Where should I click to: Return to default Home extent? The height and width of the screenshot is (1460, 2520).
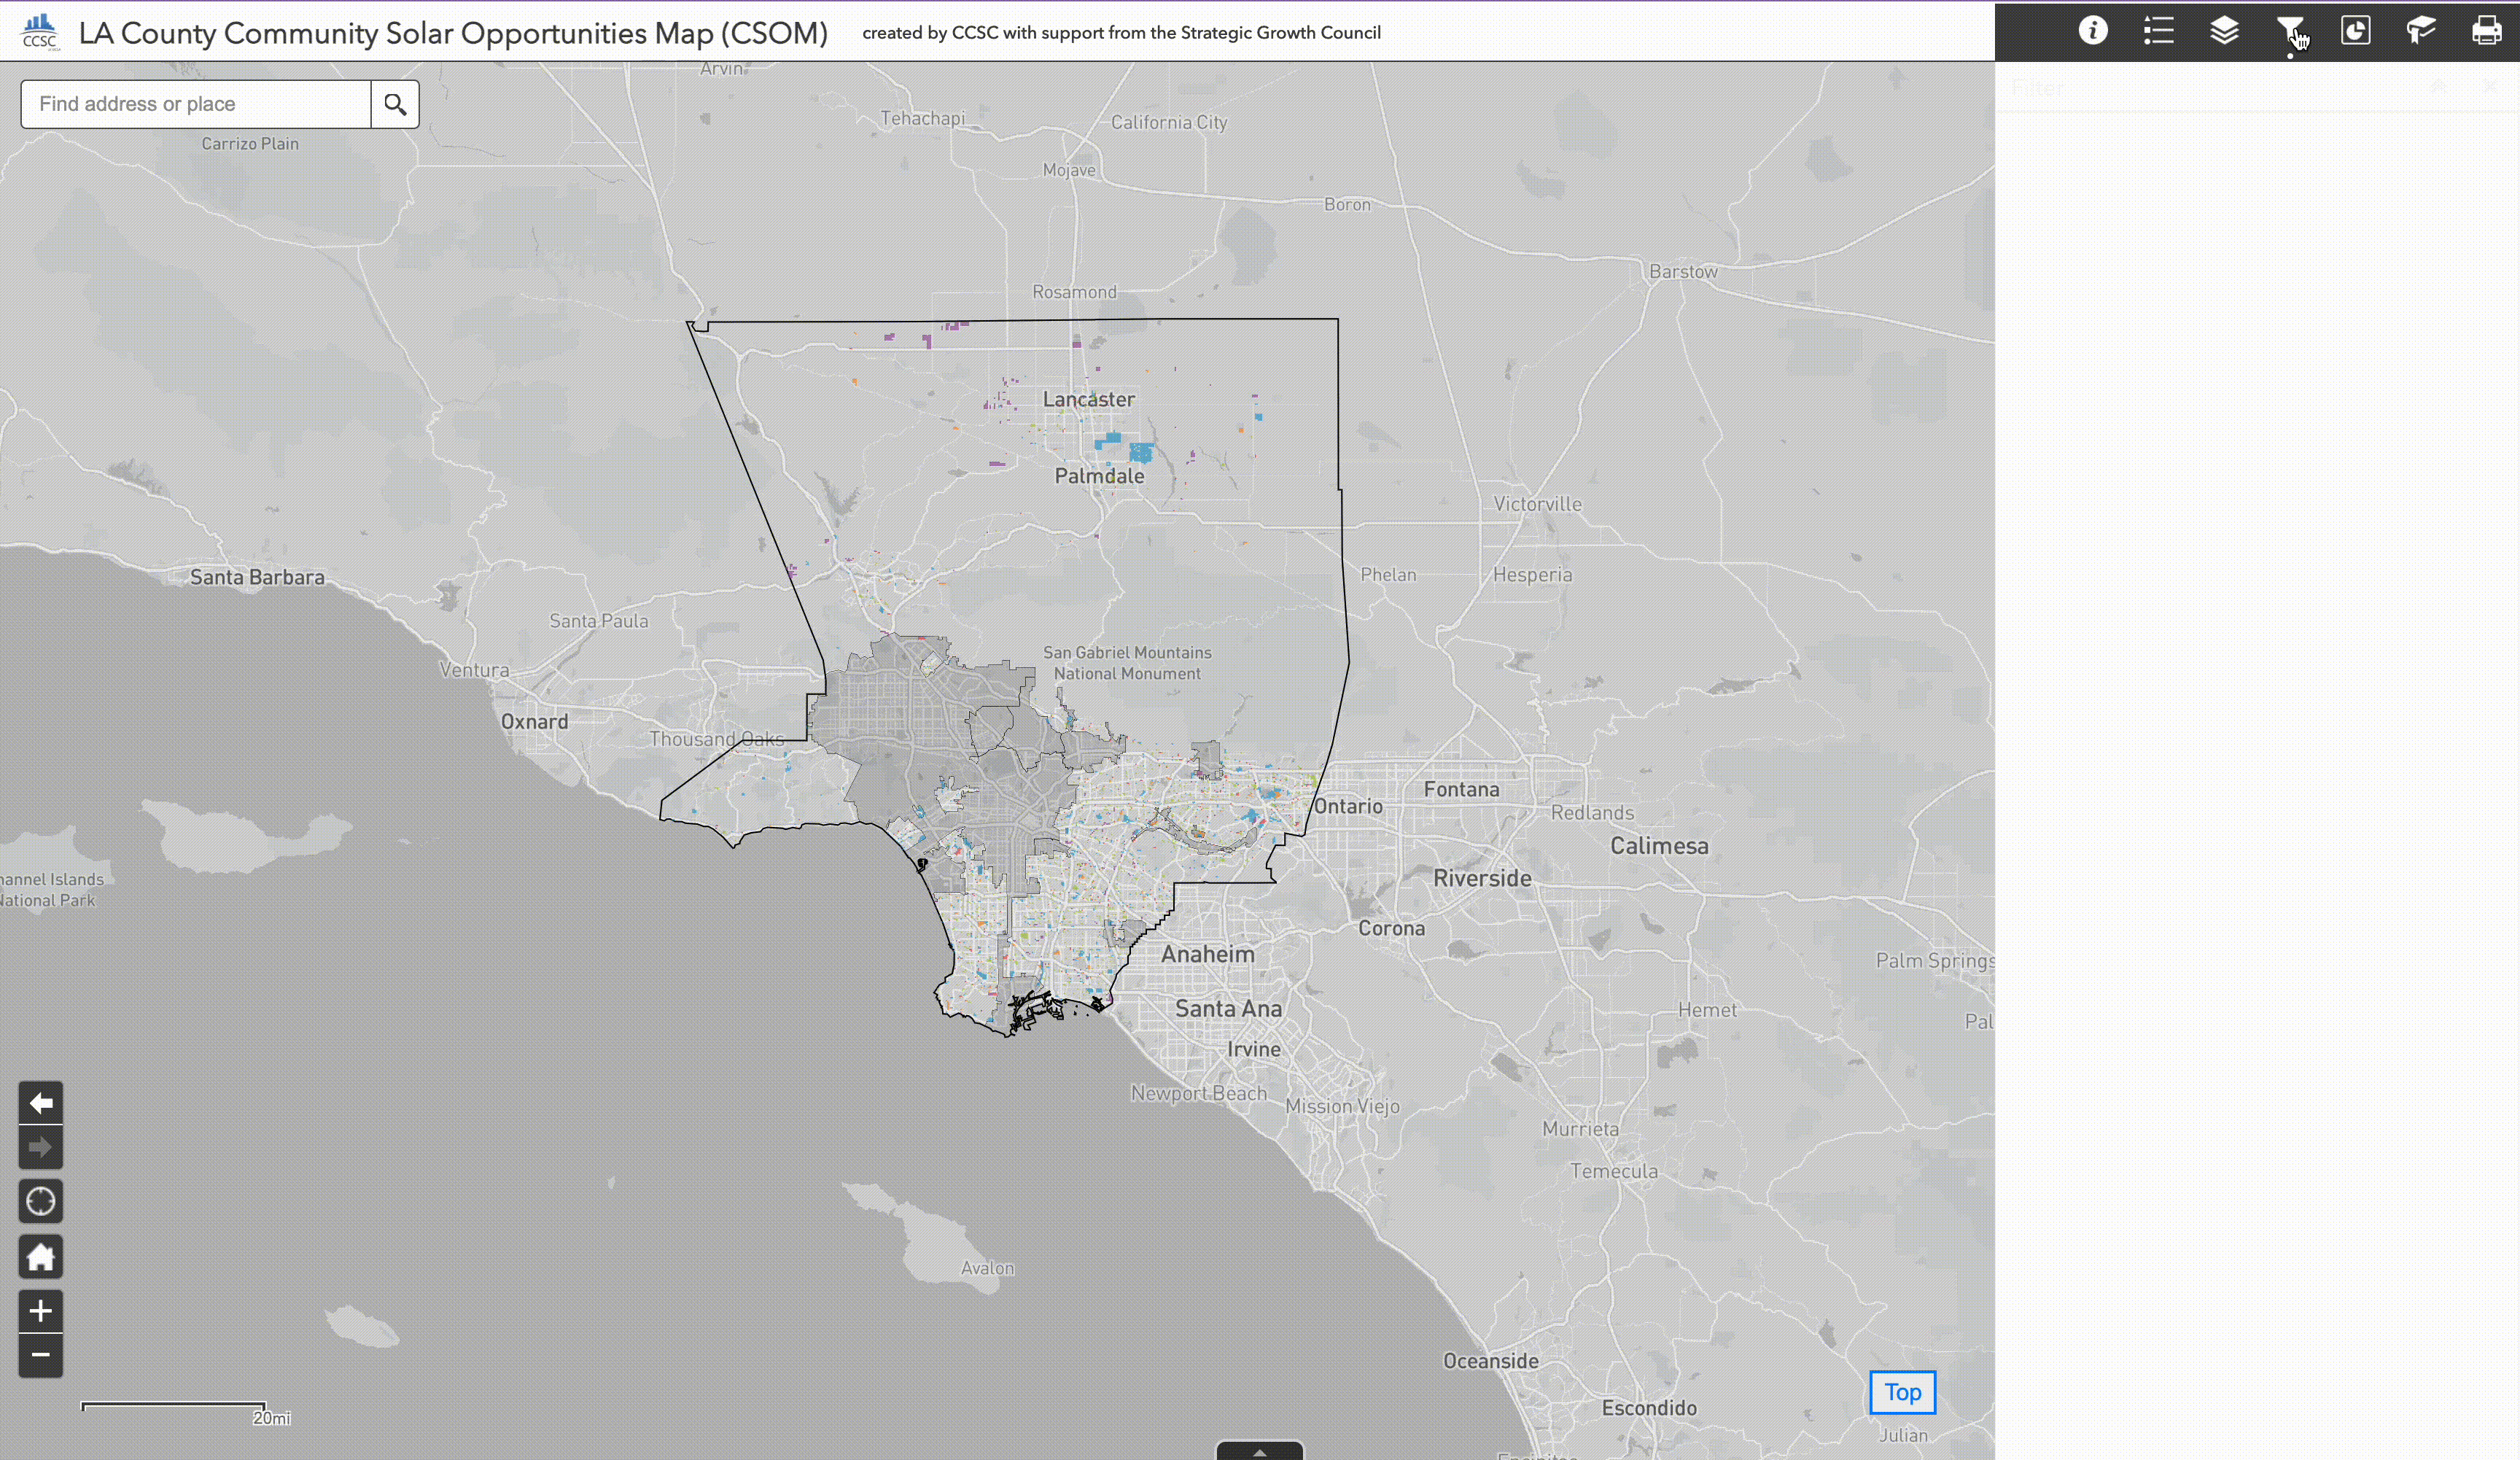point(41,1257)
